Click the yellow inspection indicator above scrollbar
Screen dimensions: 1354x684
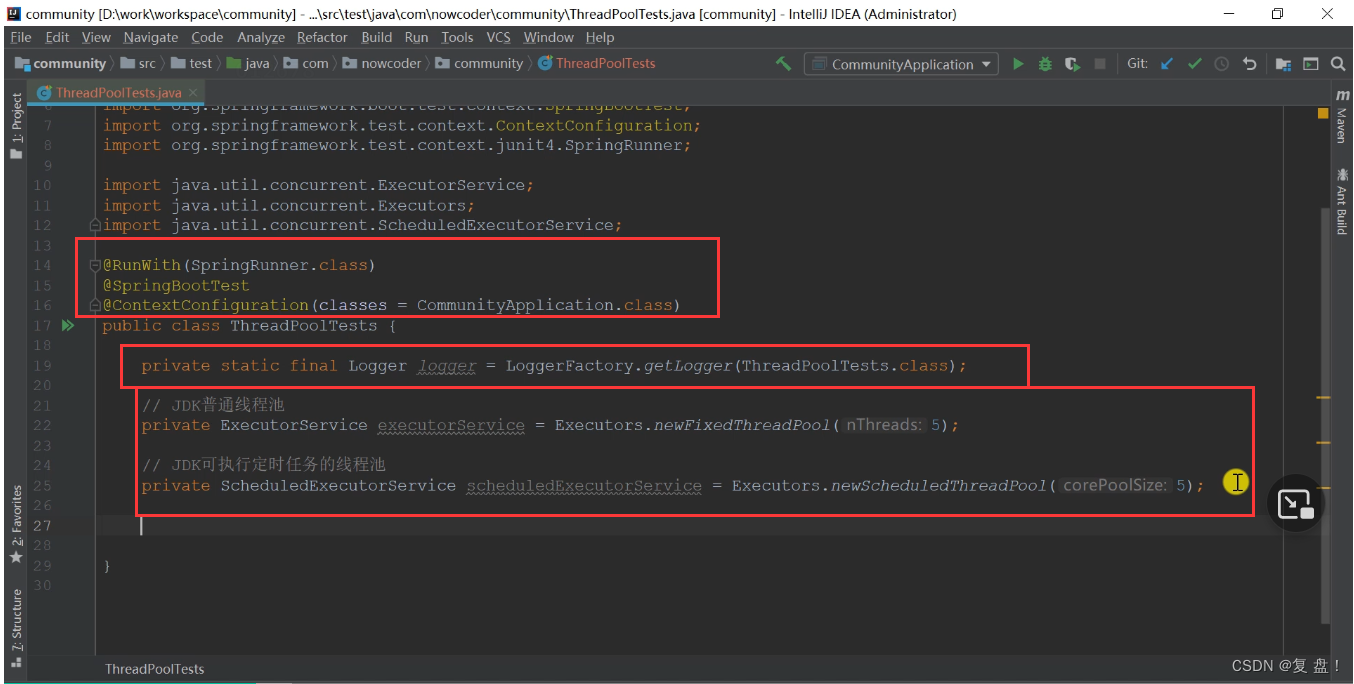coord(1322,113)
